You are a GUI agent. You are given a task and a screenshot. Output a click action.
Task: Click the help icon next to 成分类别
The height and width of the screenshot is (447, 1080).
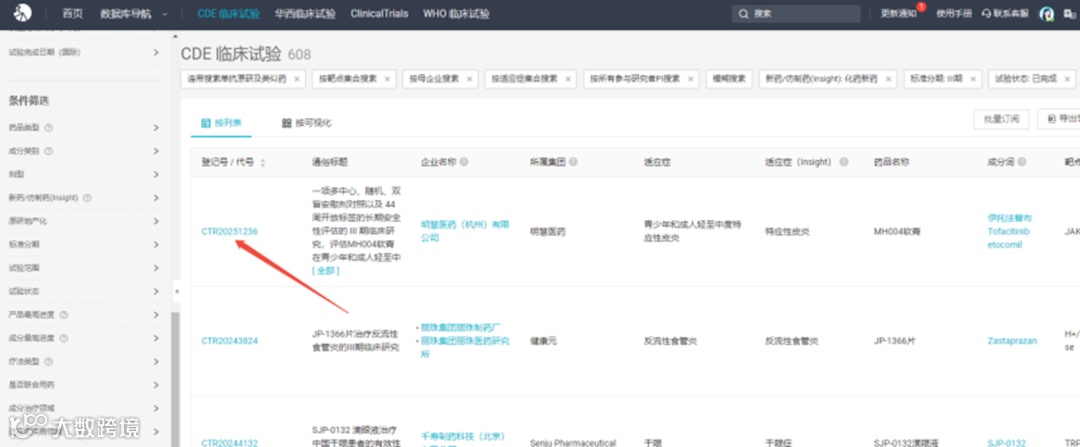tap(49, 151)
